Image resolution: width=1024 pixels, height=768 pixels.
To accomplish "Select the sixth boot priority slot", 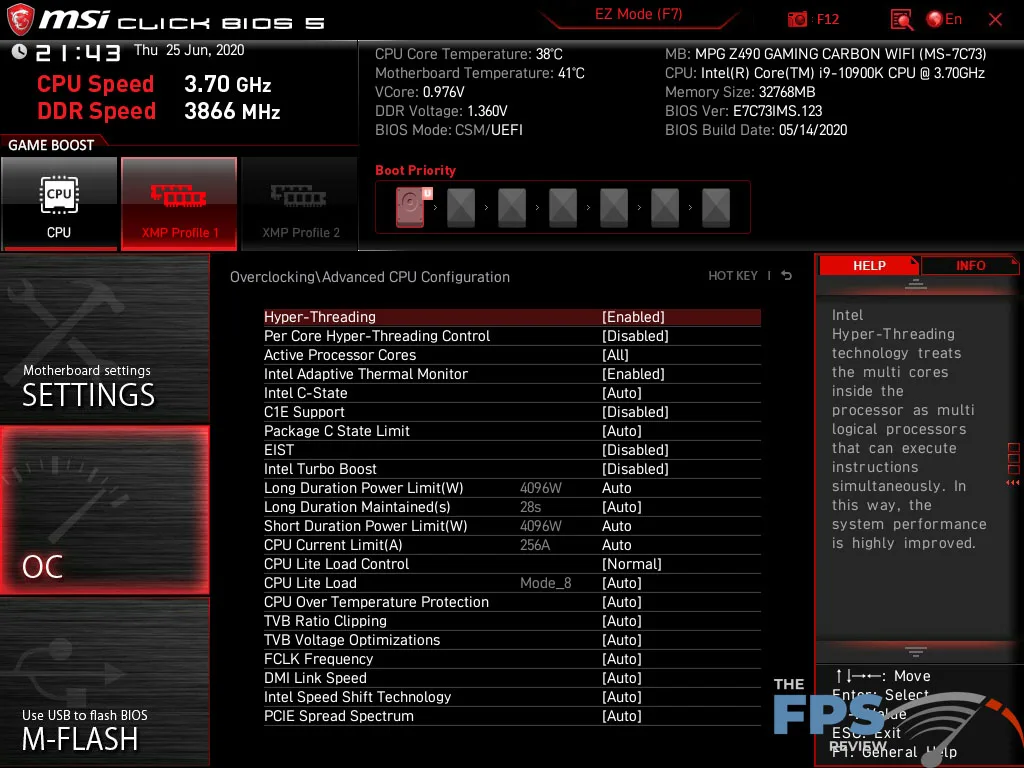I will point(665,208).
